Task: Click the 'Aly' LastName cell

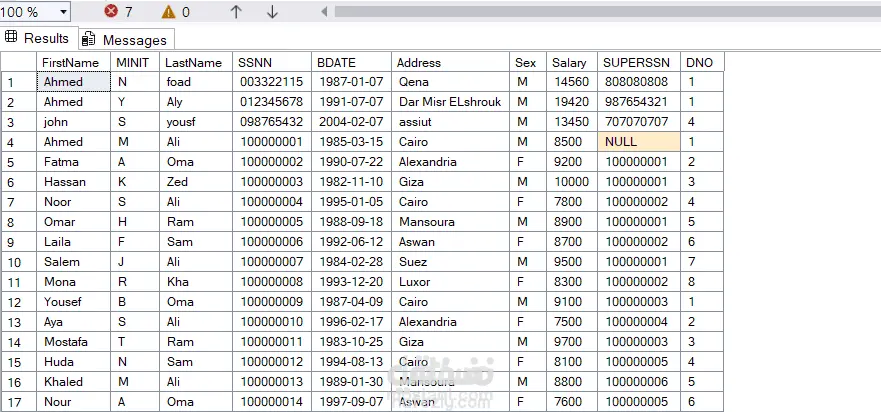Action: pyautogui.click(x=196, y=102)
